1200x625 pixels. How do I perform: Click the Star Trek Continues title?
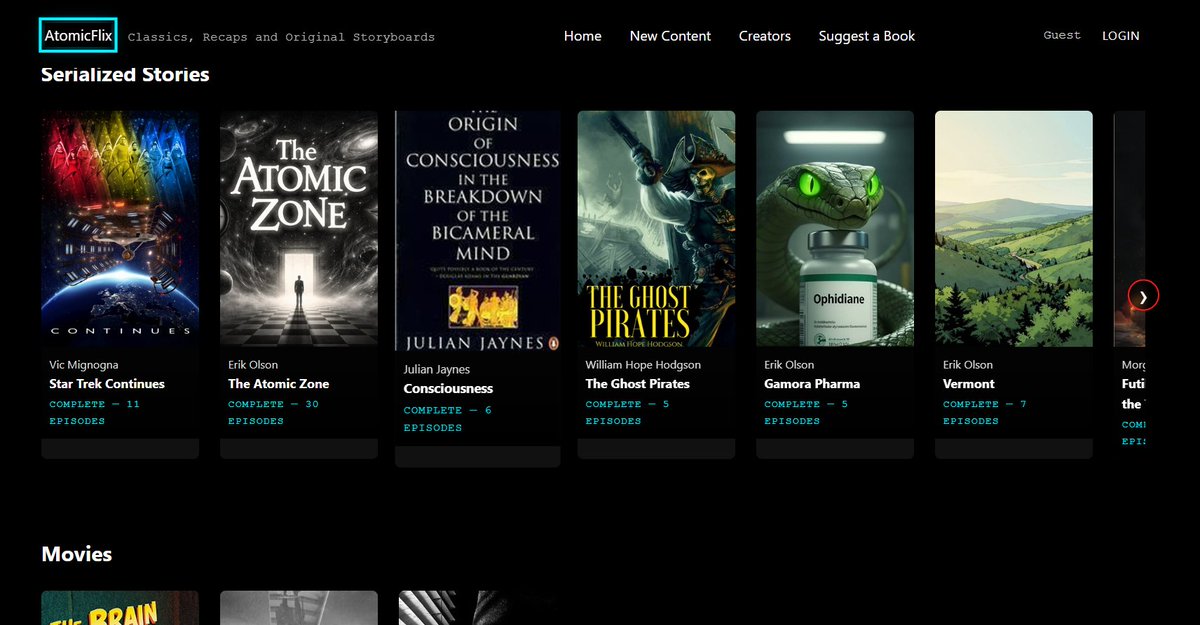click(x=107, y=384)
